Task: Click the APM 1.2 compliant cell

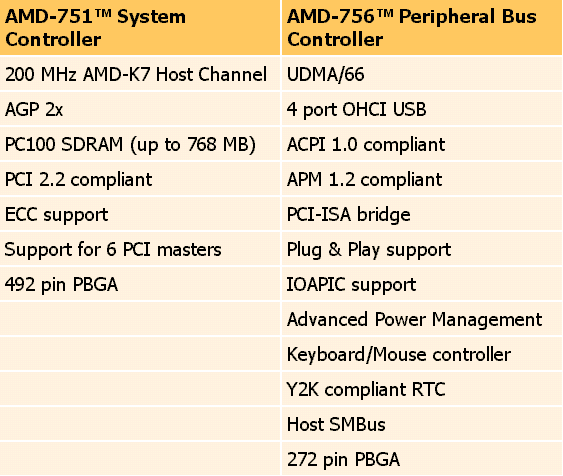Action: pos(422,179)
